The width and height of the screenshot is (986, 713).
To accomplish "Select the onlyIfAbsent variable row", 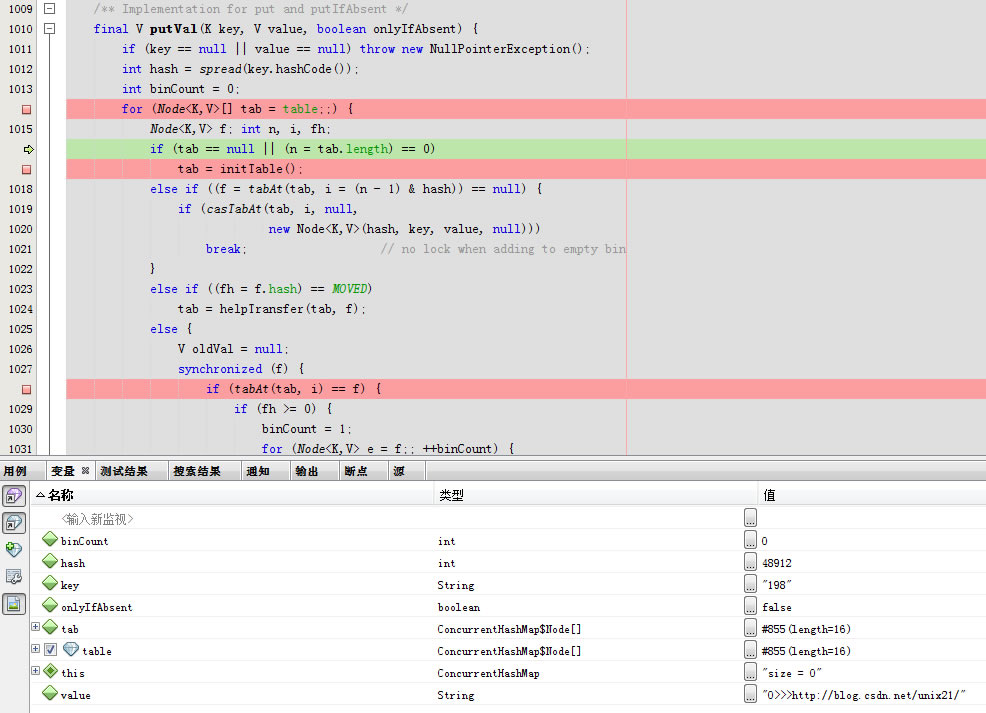I will [508, 607].
